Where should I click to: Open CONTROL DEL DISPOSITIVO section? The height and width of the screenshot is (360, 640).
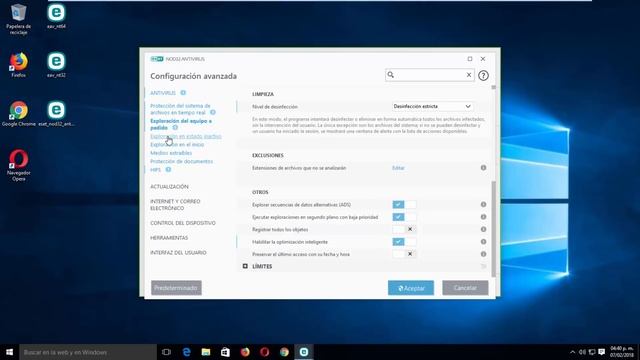(x=183, y=223)
